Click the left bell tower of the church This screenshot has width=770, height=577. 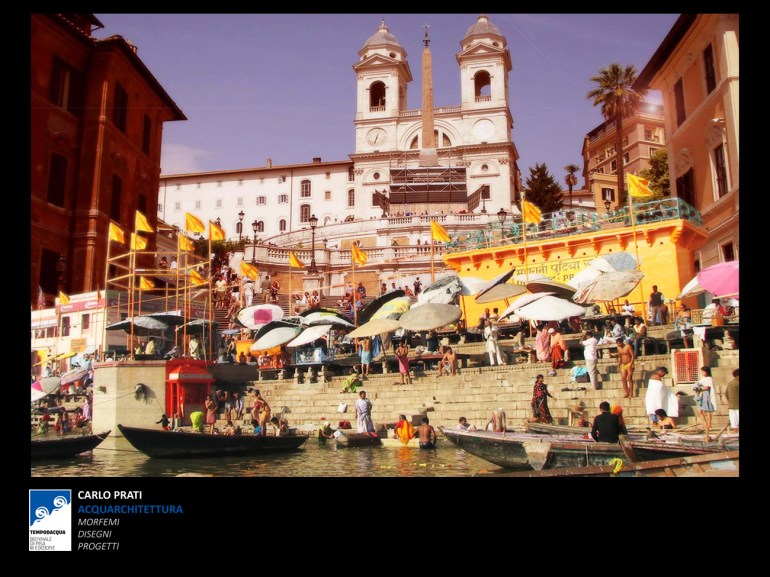381,90
